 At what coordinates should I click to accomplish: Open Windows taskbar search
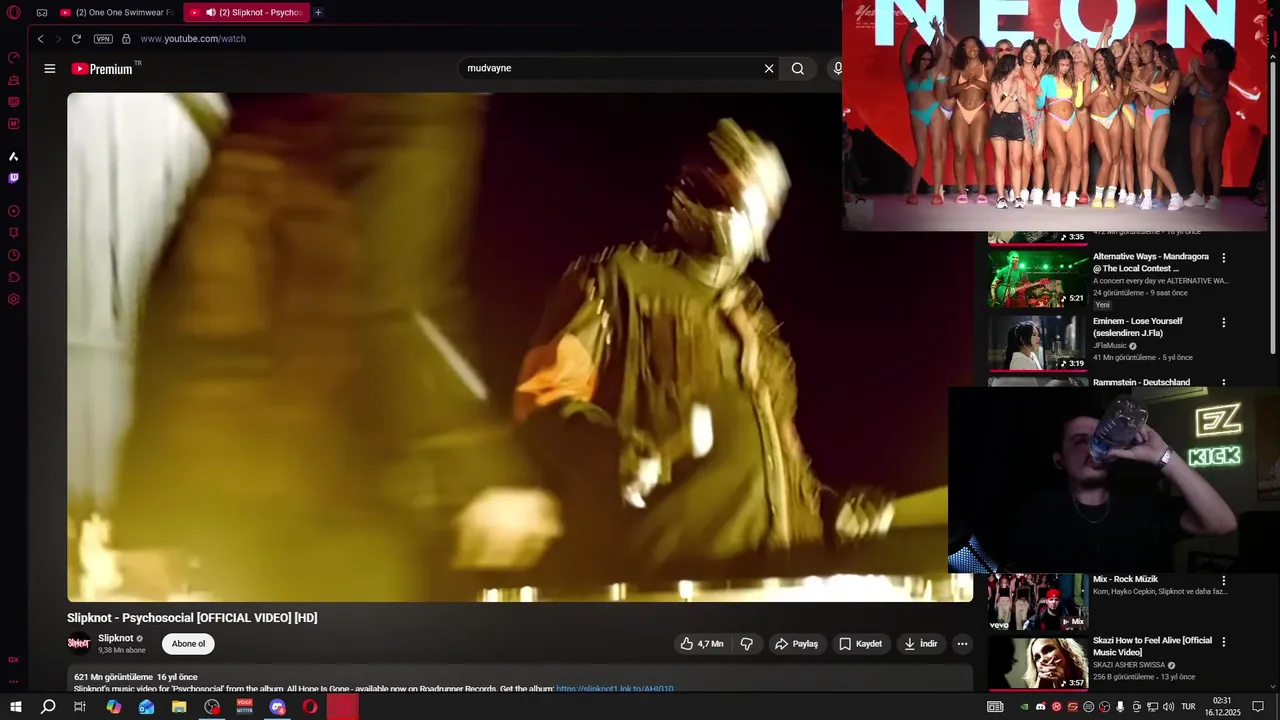coord(48,707)
